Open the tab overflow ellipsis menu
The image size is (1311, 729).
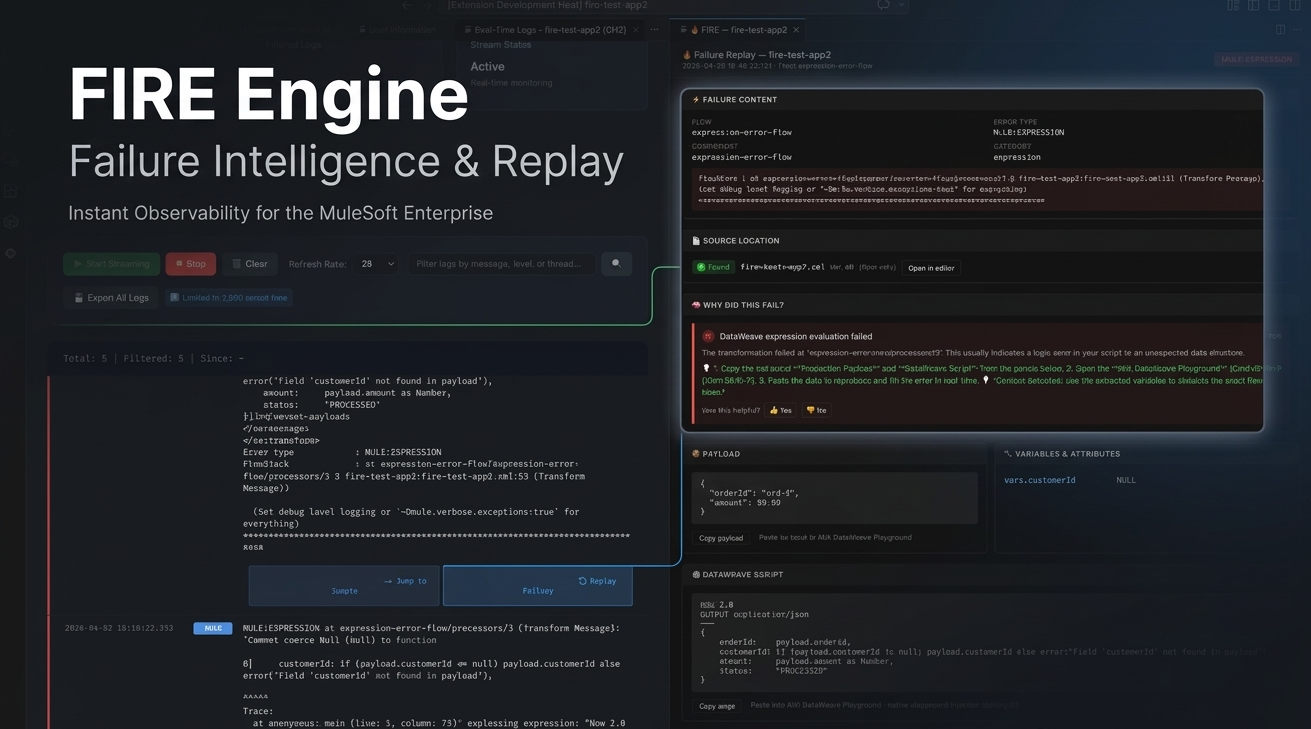[x=655, y=30]
